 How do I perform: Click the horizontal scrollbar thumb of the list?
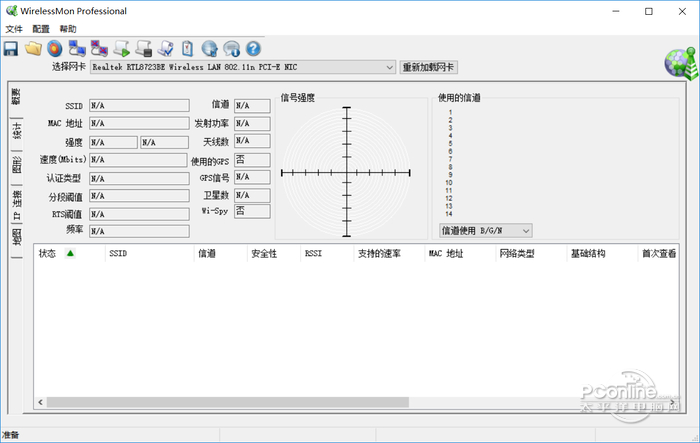pyautogui.click(x=228, y=402)
